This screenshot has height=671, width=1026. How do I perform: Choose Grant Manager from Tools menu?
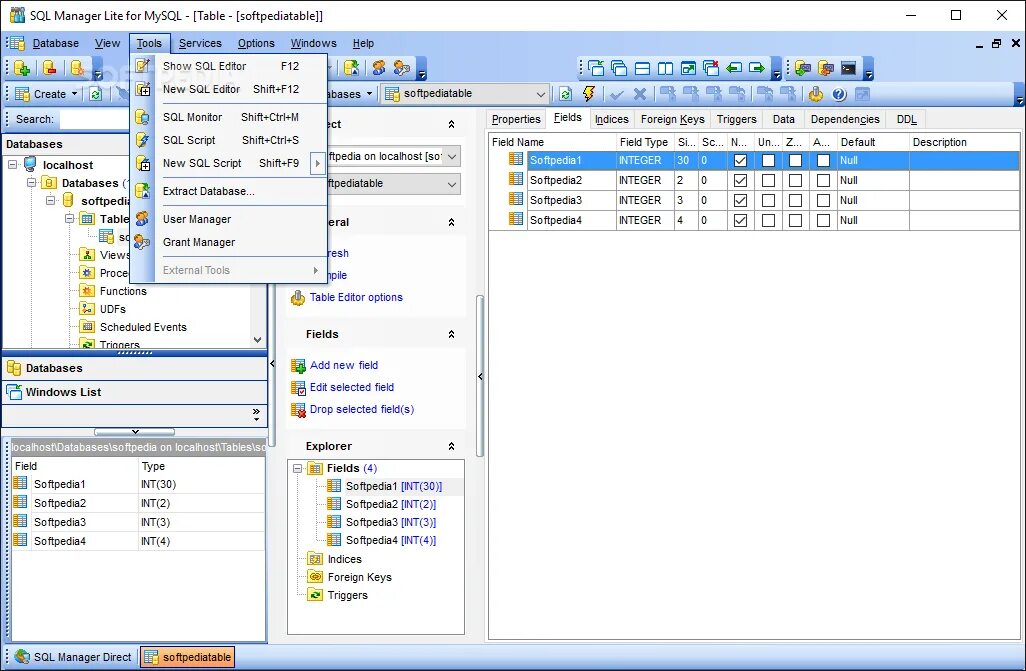tap(199, 242)
